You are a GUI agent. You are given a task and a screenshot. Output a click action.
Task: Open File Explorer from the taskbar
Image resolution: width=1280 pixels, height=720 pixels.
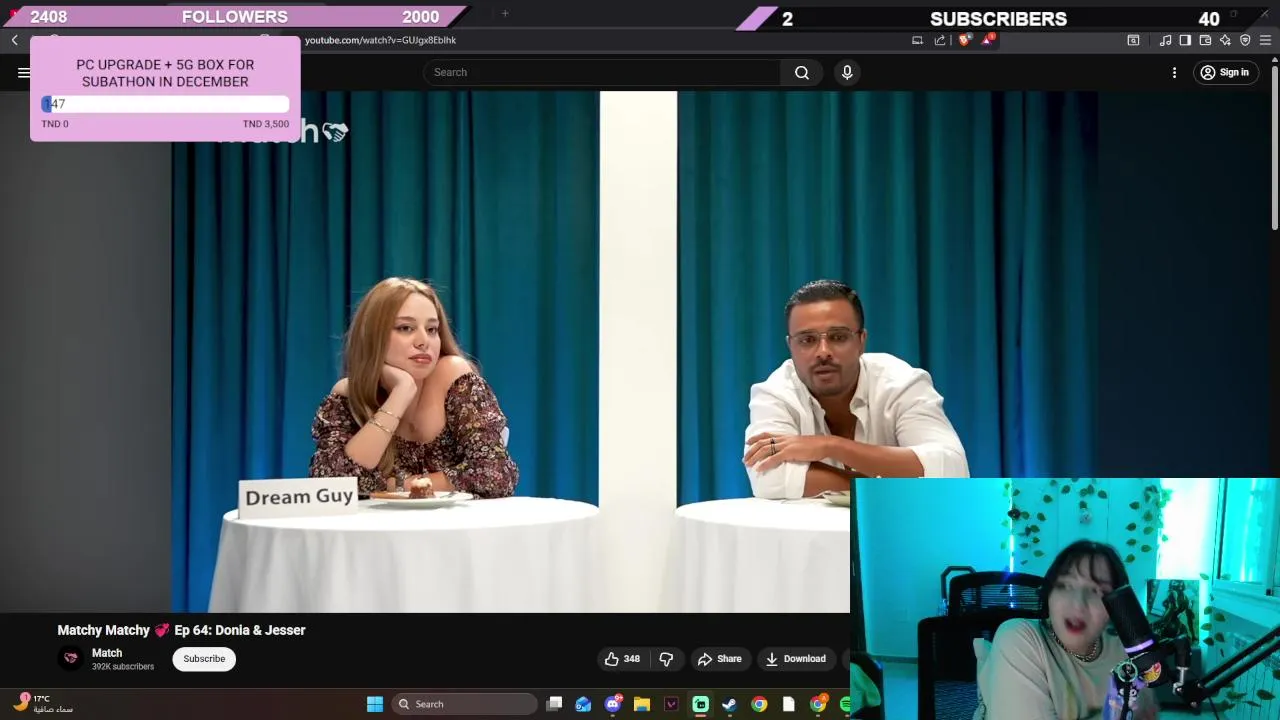point(642,704)
